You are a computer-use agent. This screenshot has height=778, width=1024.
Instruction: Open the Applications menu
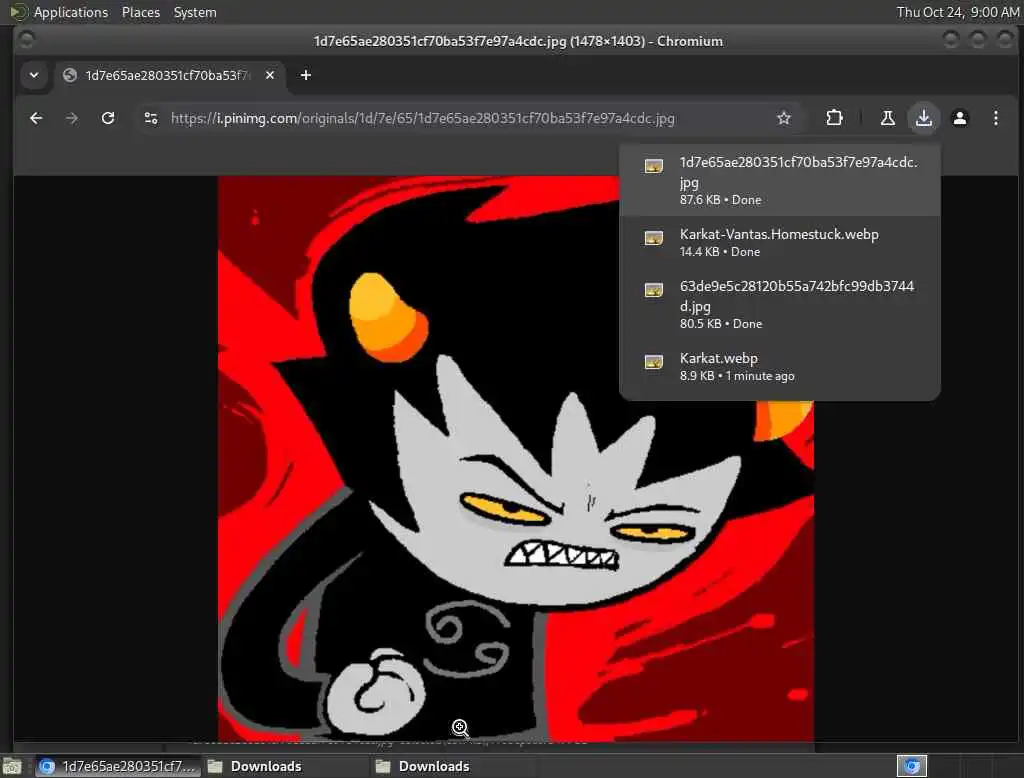click(x=71, y=12)
